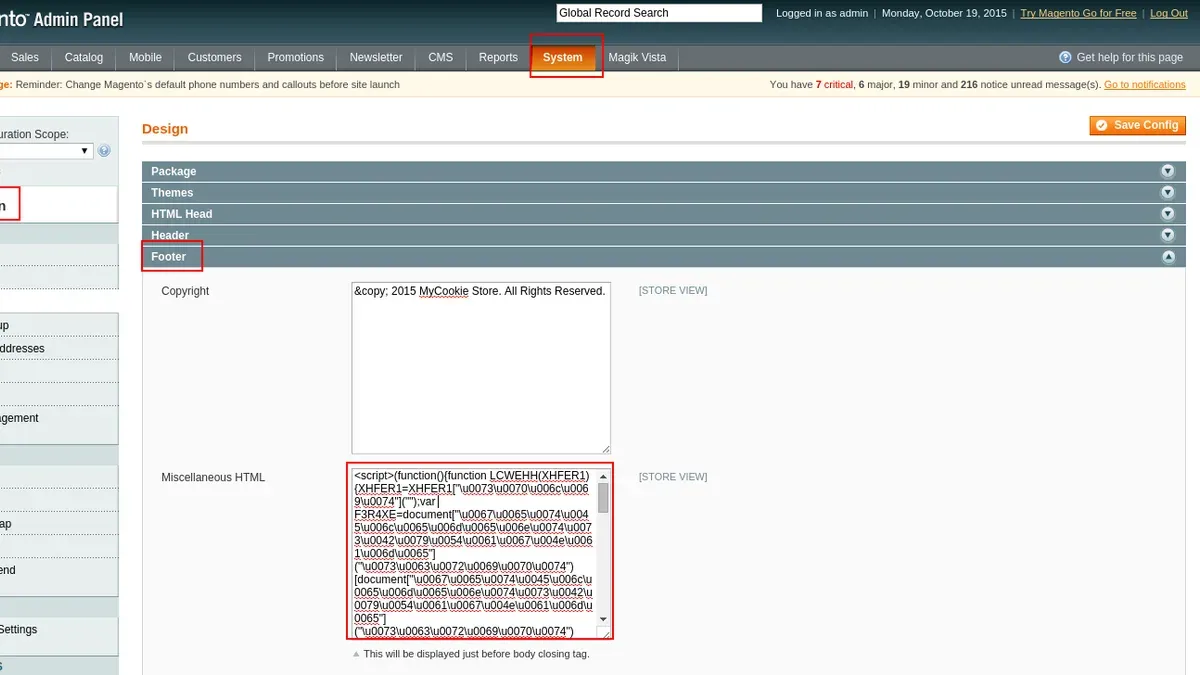
Task: Click the 7 critical messages count
Action: click(833, 85)
